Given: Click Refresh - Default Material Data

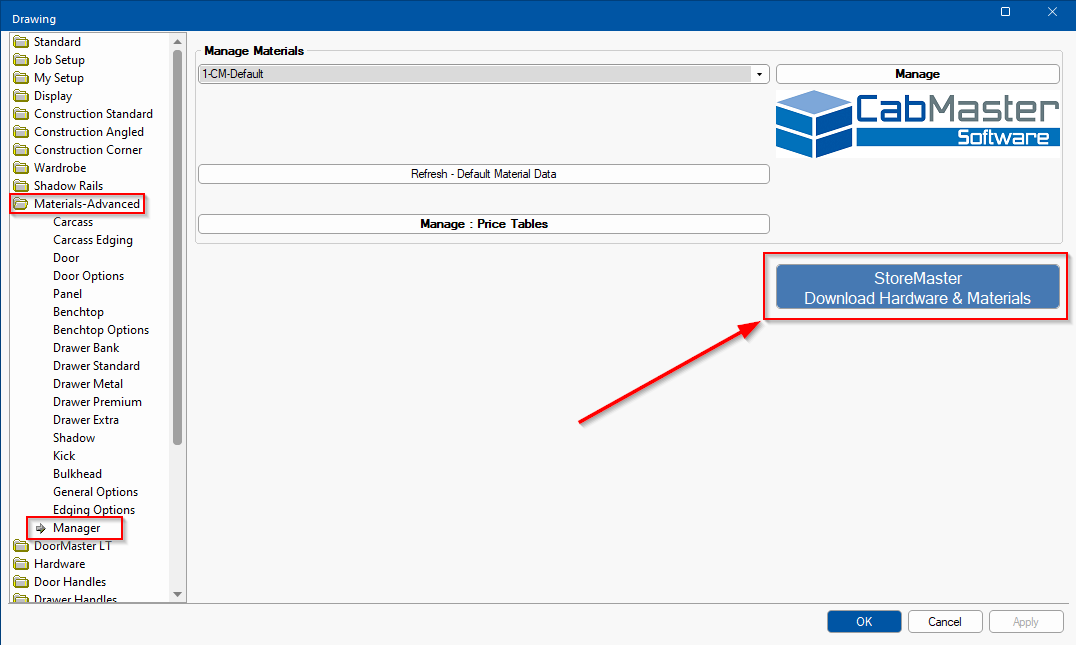Looking at the screenshot, I should pyautogui.click(x=484, y=174).
